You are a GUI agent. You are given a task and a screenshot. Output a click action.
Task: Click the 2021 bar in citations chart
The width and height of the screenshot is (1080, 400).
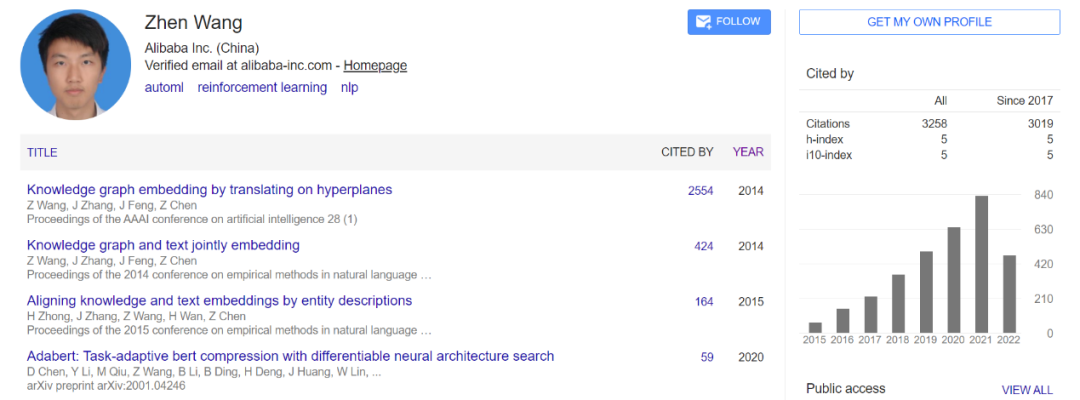click(x=981, y=264)
